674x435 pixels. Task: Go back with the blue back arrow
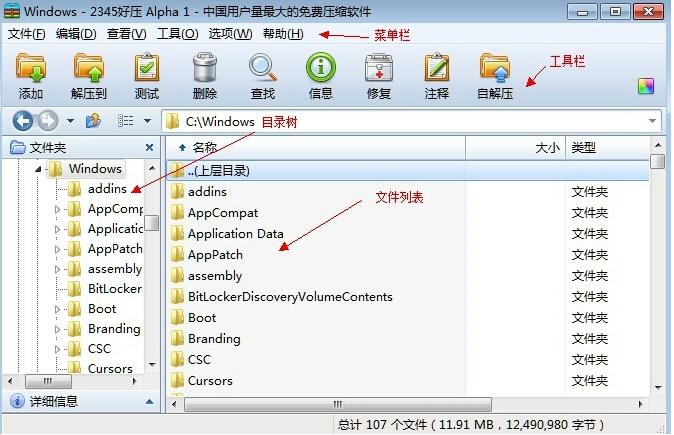point(23,121)
